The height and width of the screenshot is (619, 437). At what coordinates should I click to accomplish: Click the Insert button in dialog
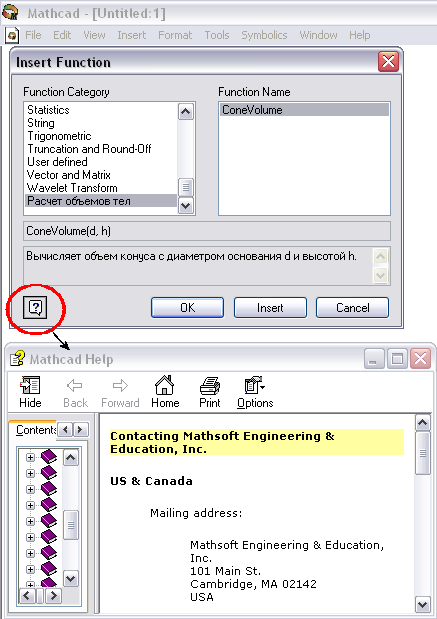[x=270, y=308]
